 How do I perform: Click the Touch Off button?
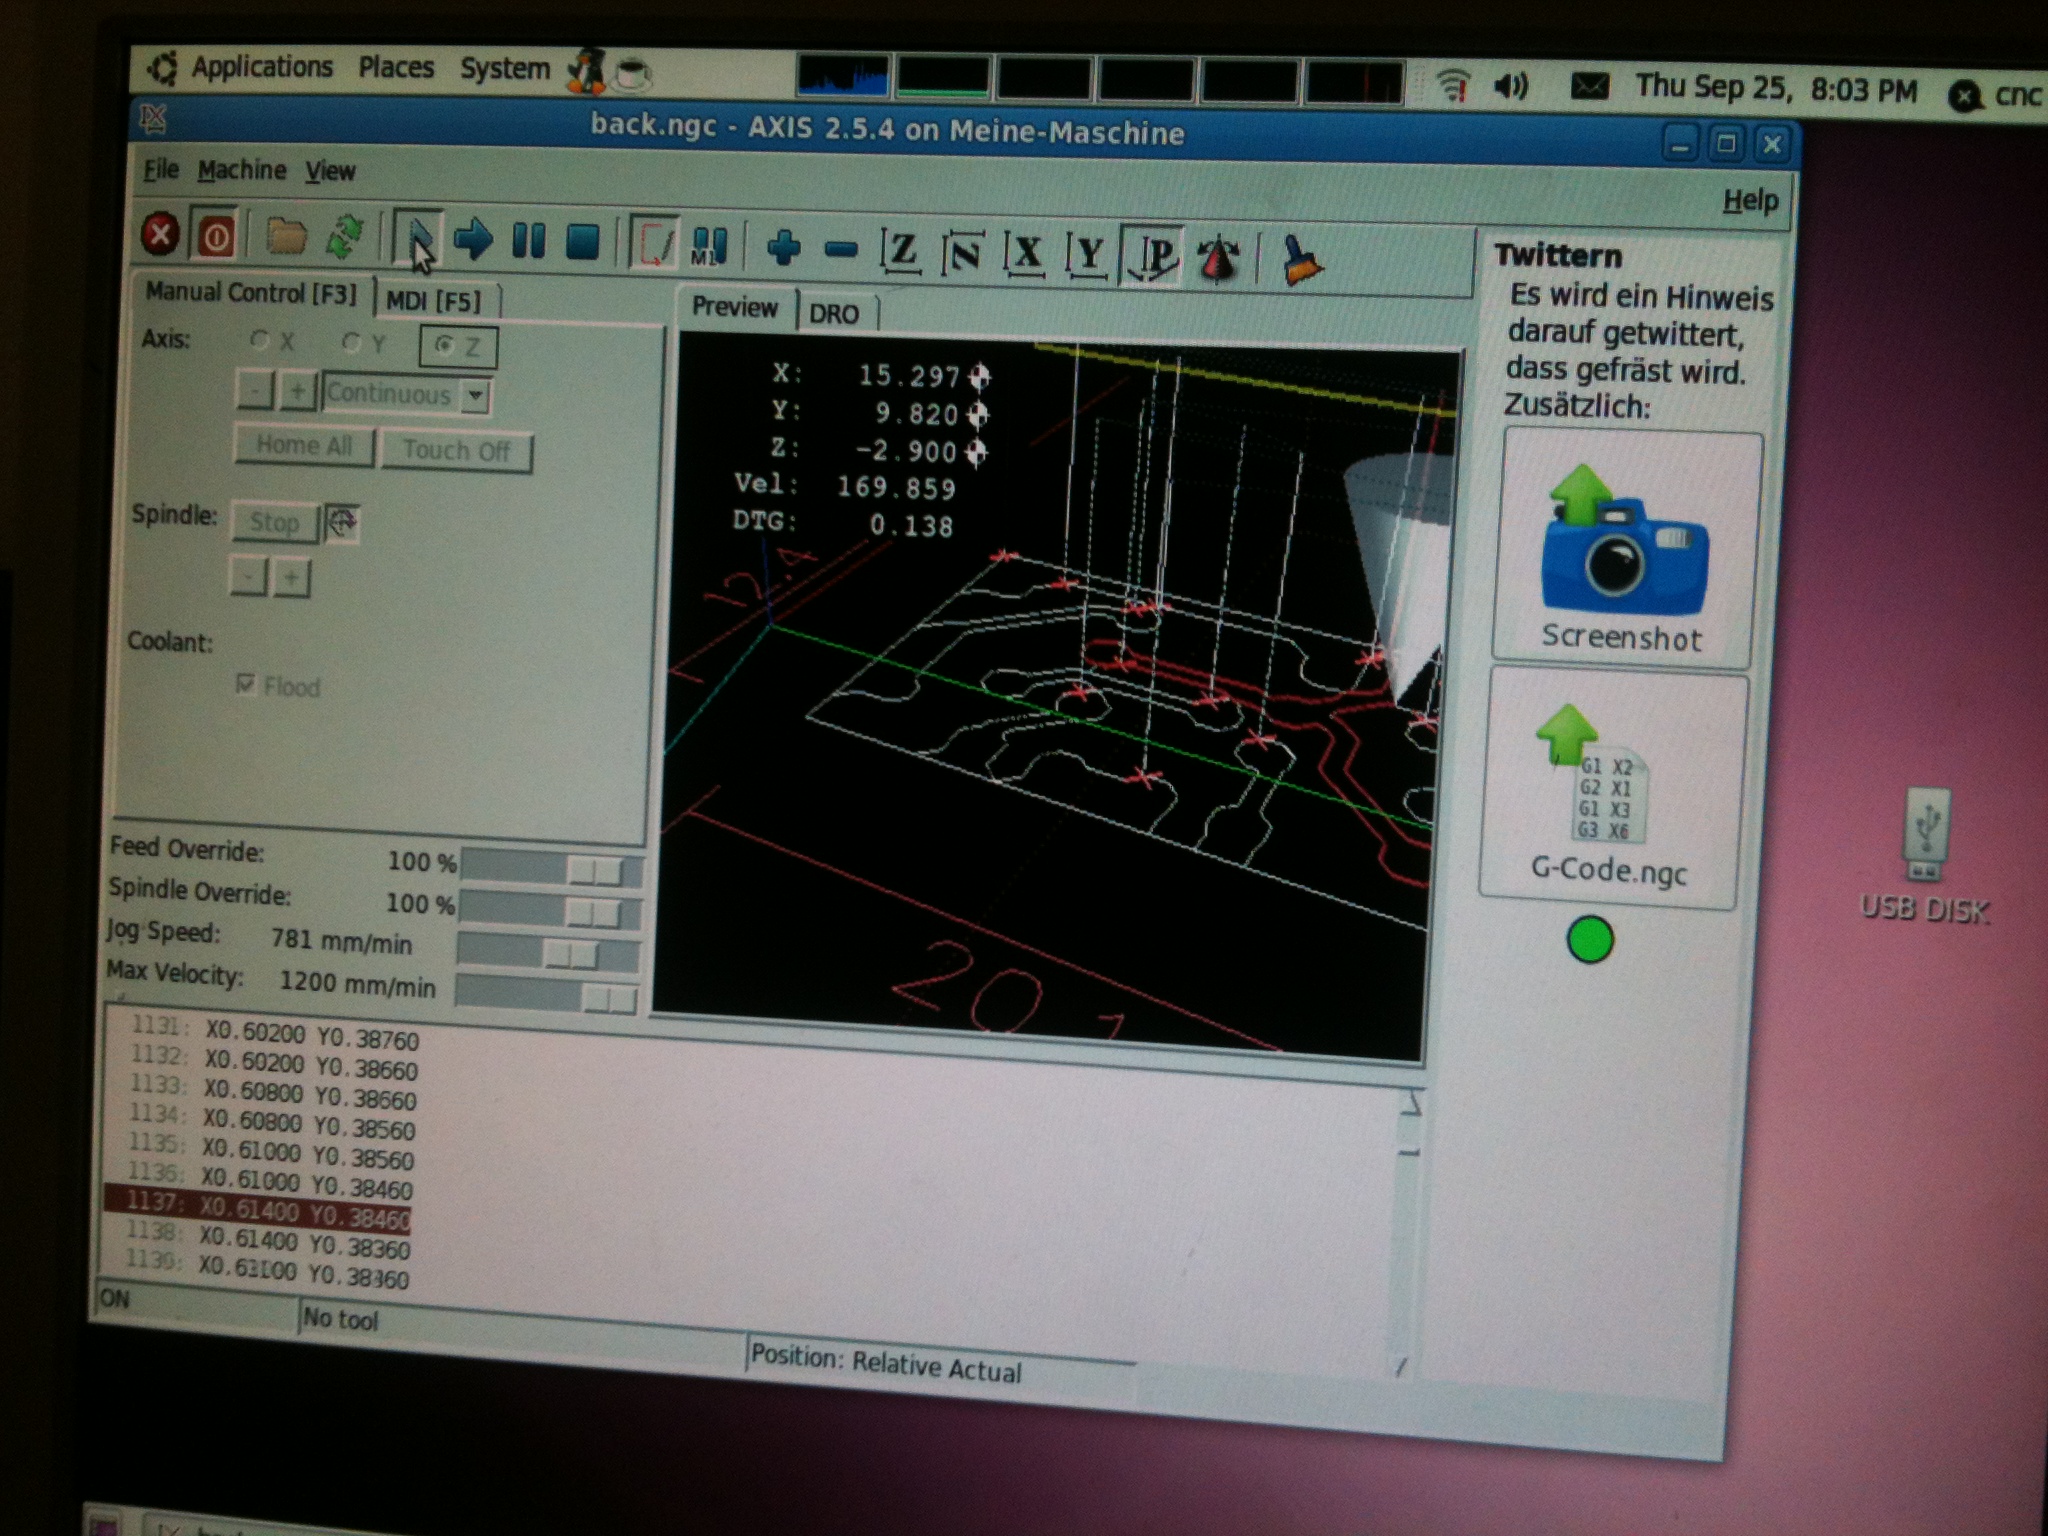point(456,450)
